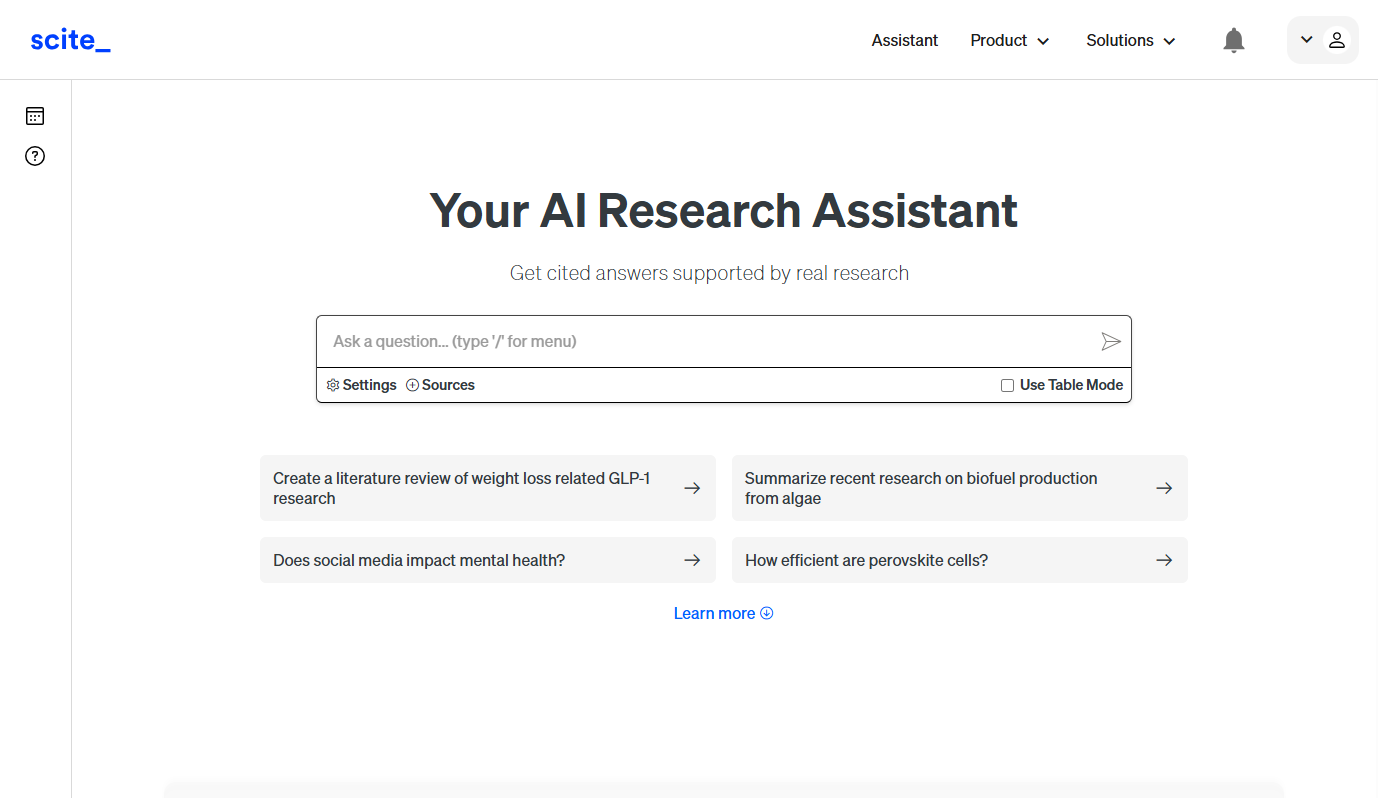Click the arrow on the perovskite cells card
The image size is (1378, 798).
(1164, 560)
